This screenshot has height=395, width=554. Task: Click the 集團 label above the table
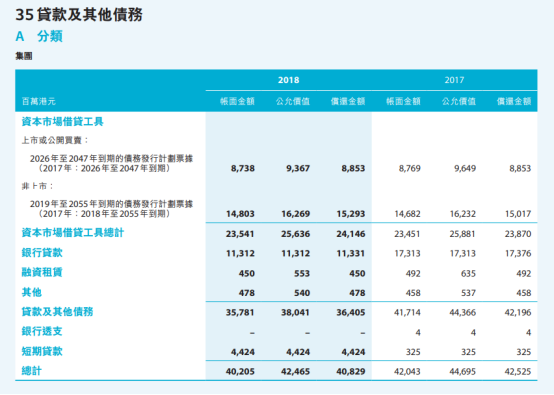[24, 56]
